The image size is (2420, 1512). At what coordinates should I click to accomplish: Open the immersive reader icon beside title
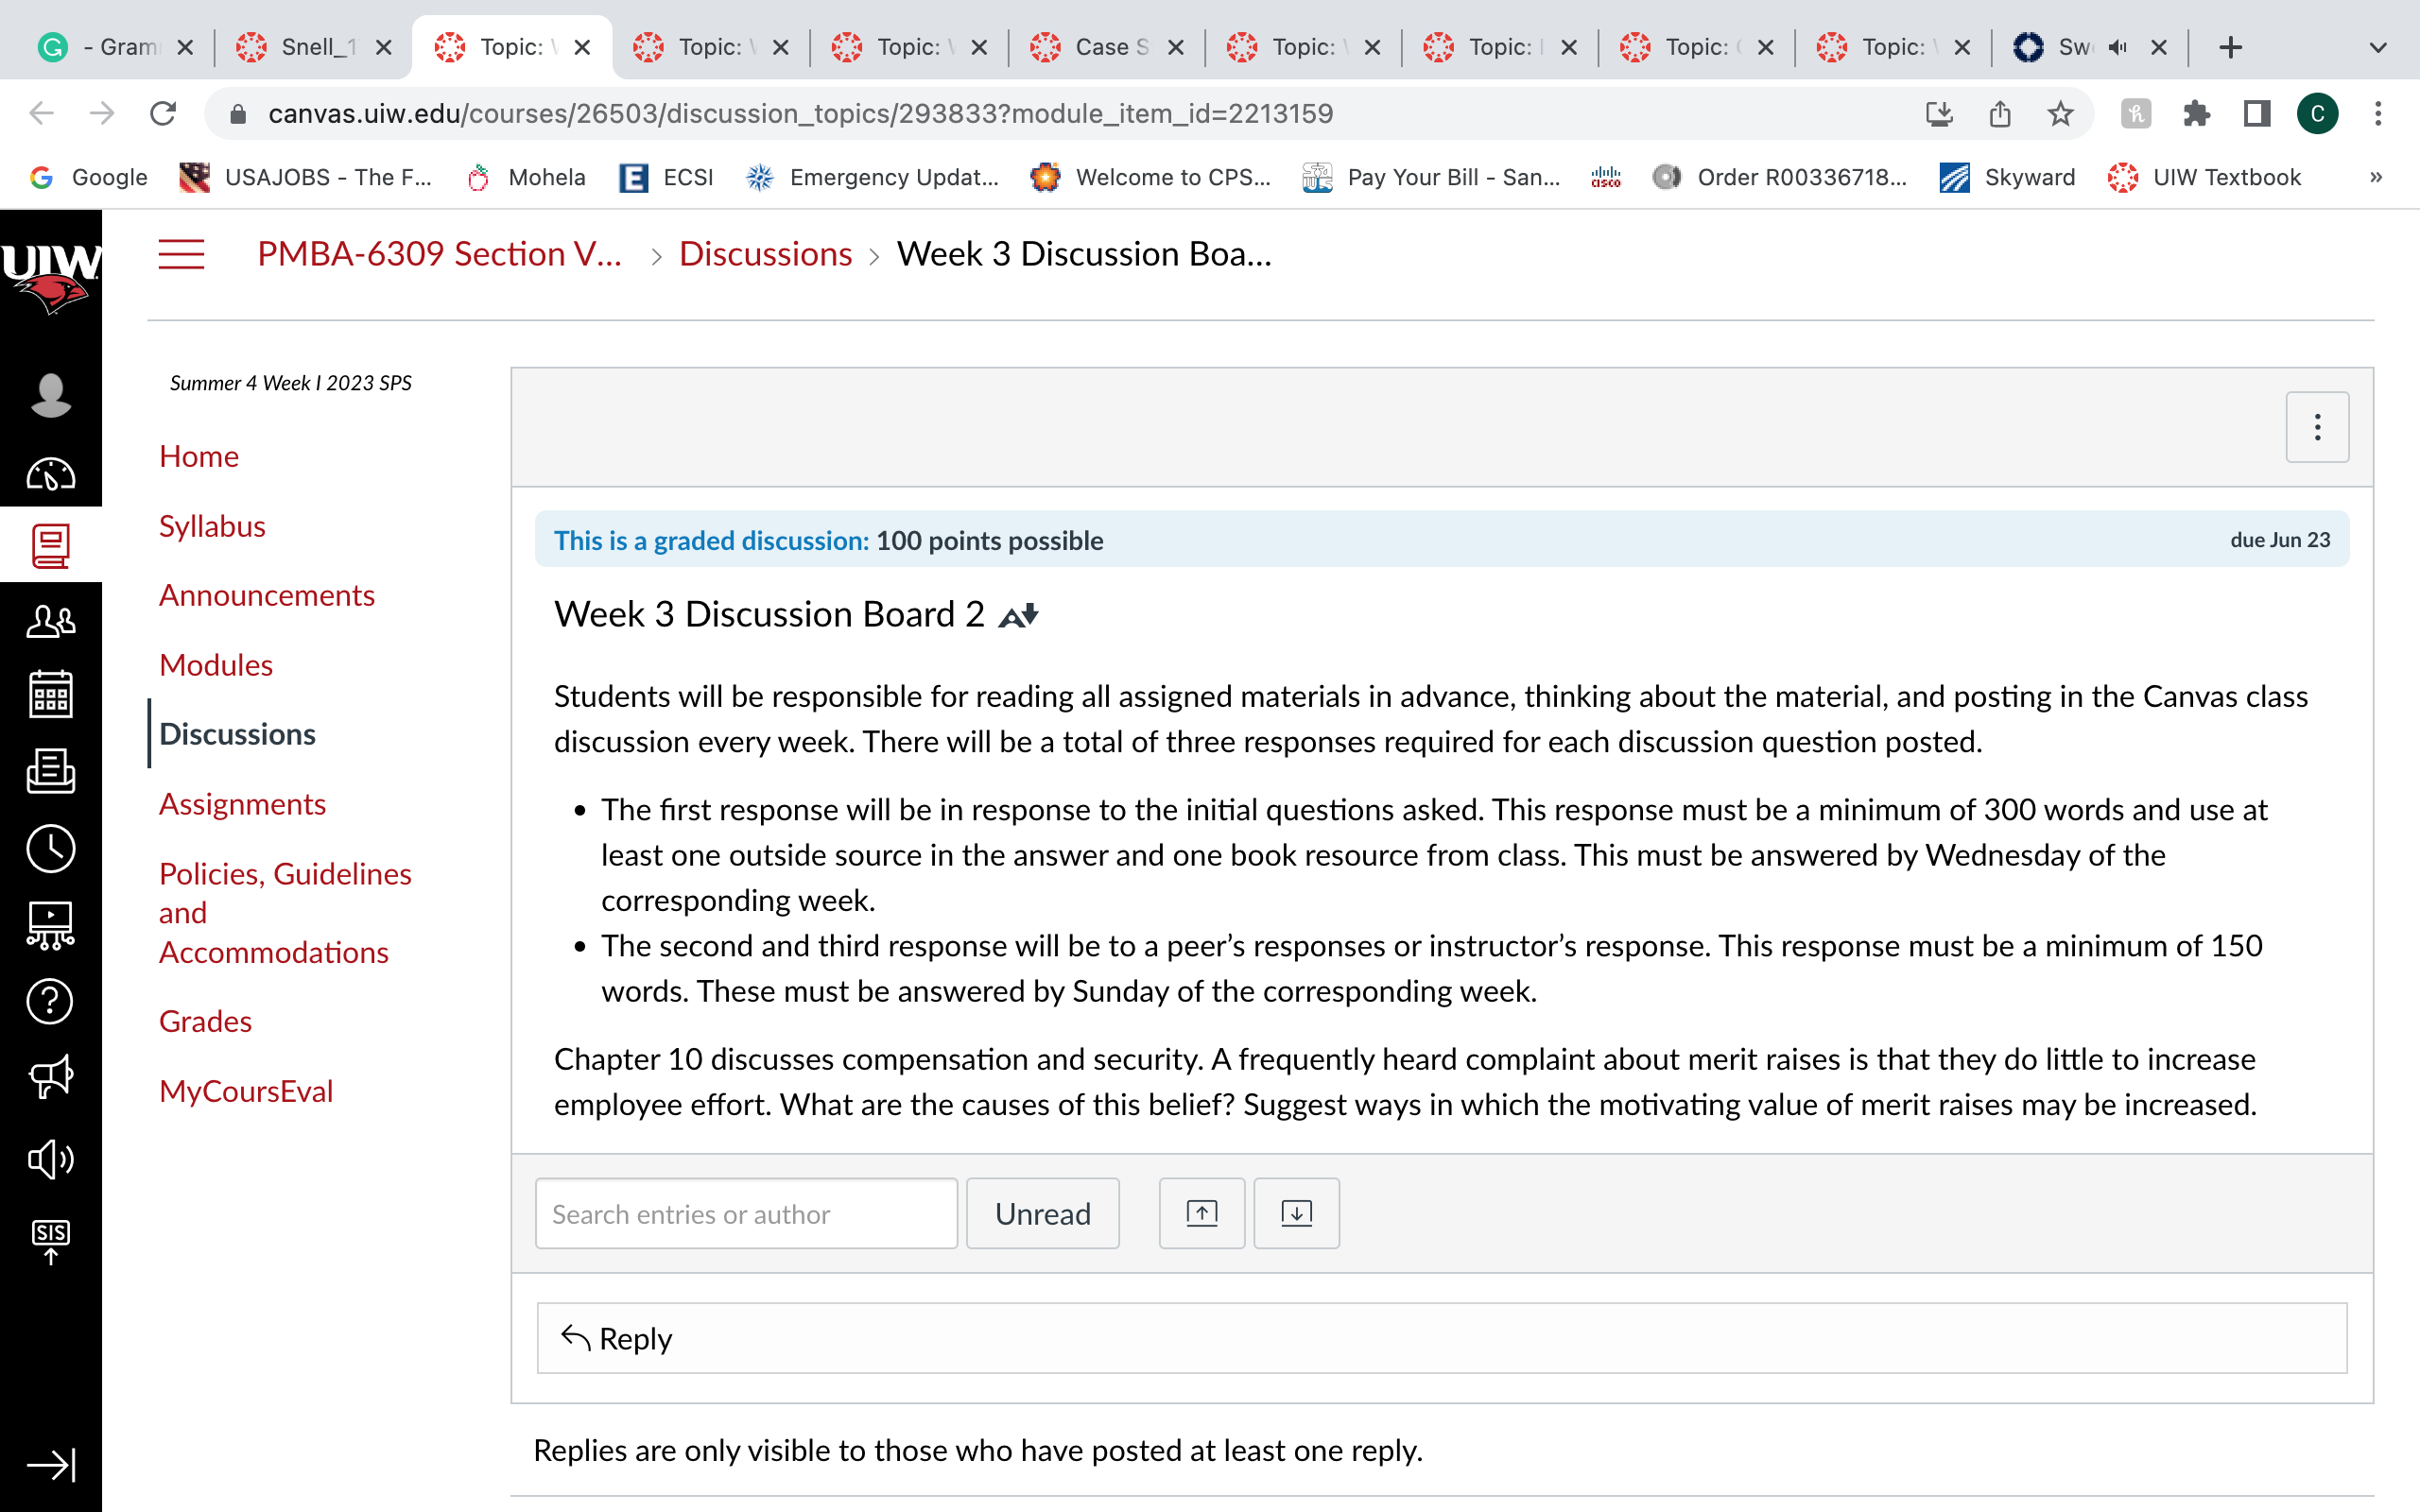pyautogui.click(x=1018, y=615)
